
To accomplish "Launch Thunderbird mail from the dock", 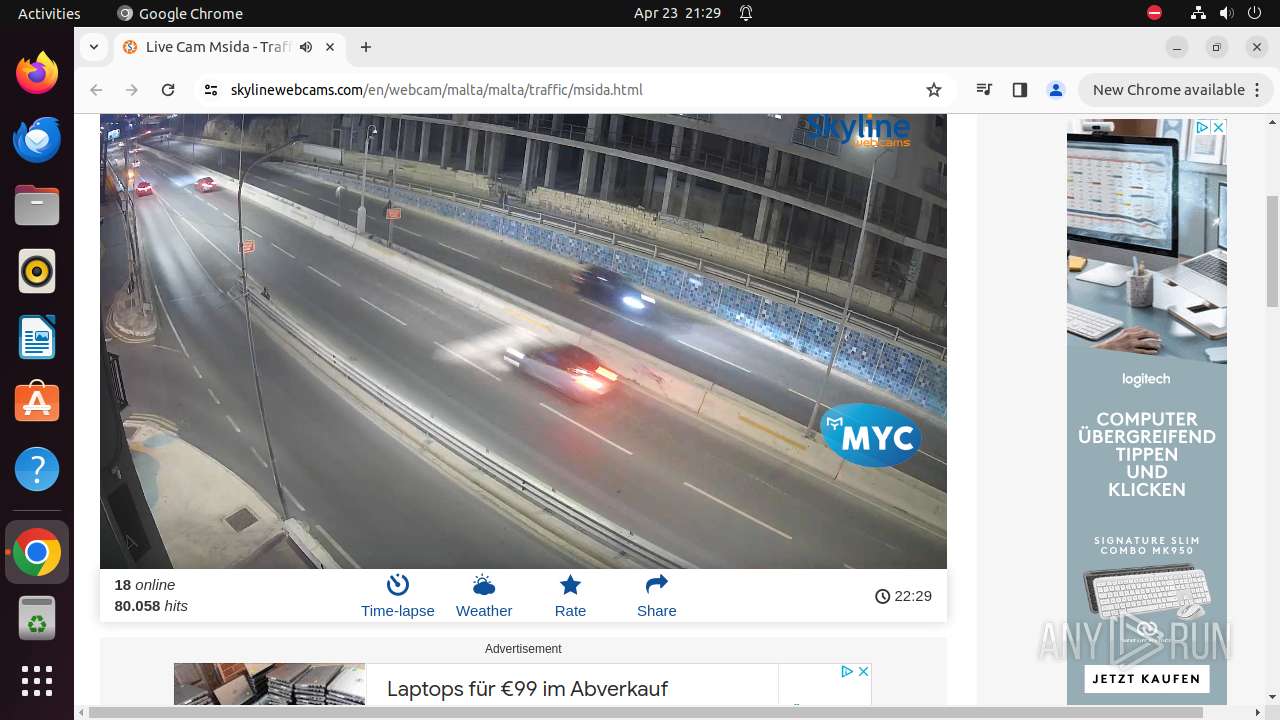I will click(x=37, y=139).
